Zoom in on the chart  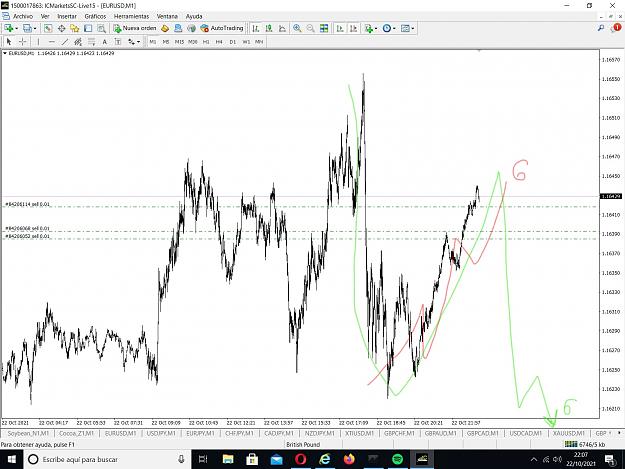297,28
